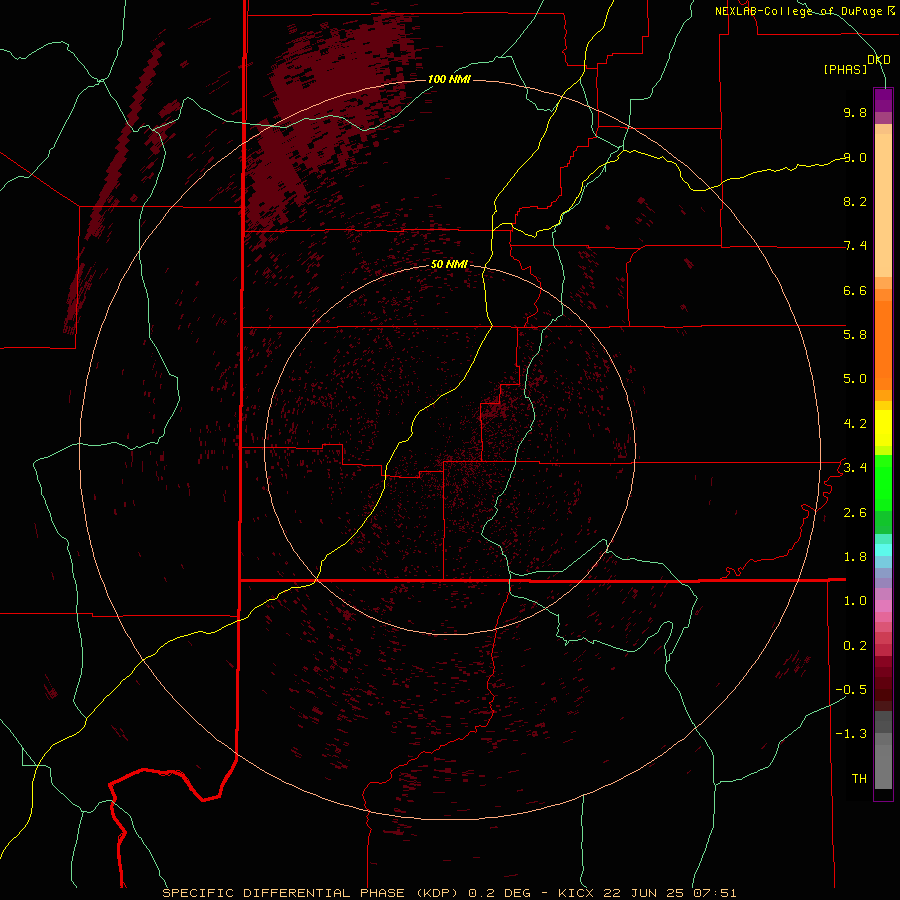Image resolution: width=900 pixels, height=900 pixels.
Task: Pick the orange segment of the color bar
Action: click(883, 346)
